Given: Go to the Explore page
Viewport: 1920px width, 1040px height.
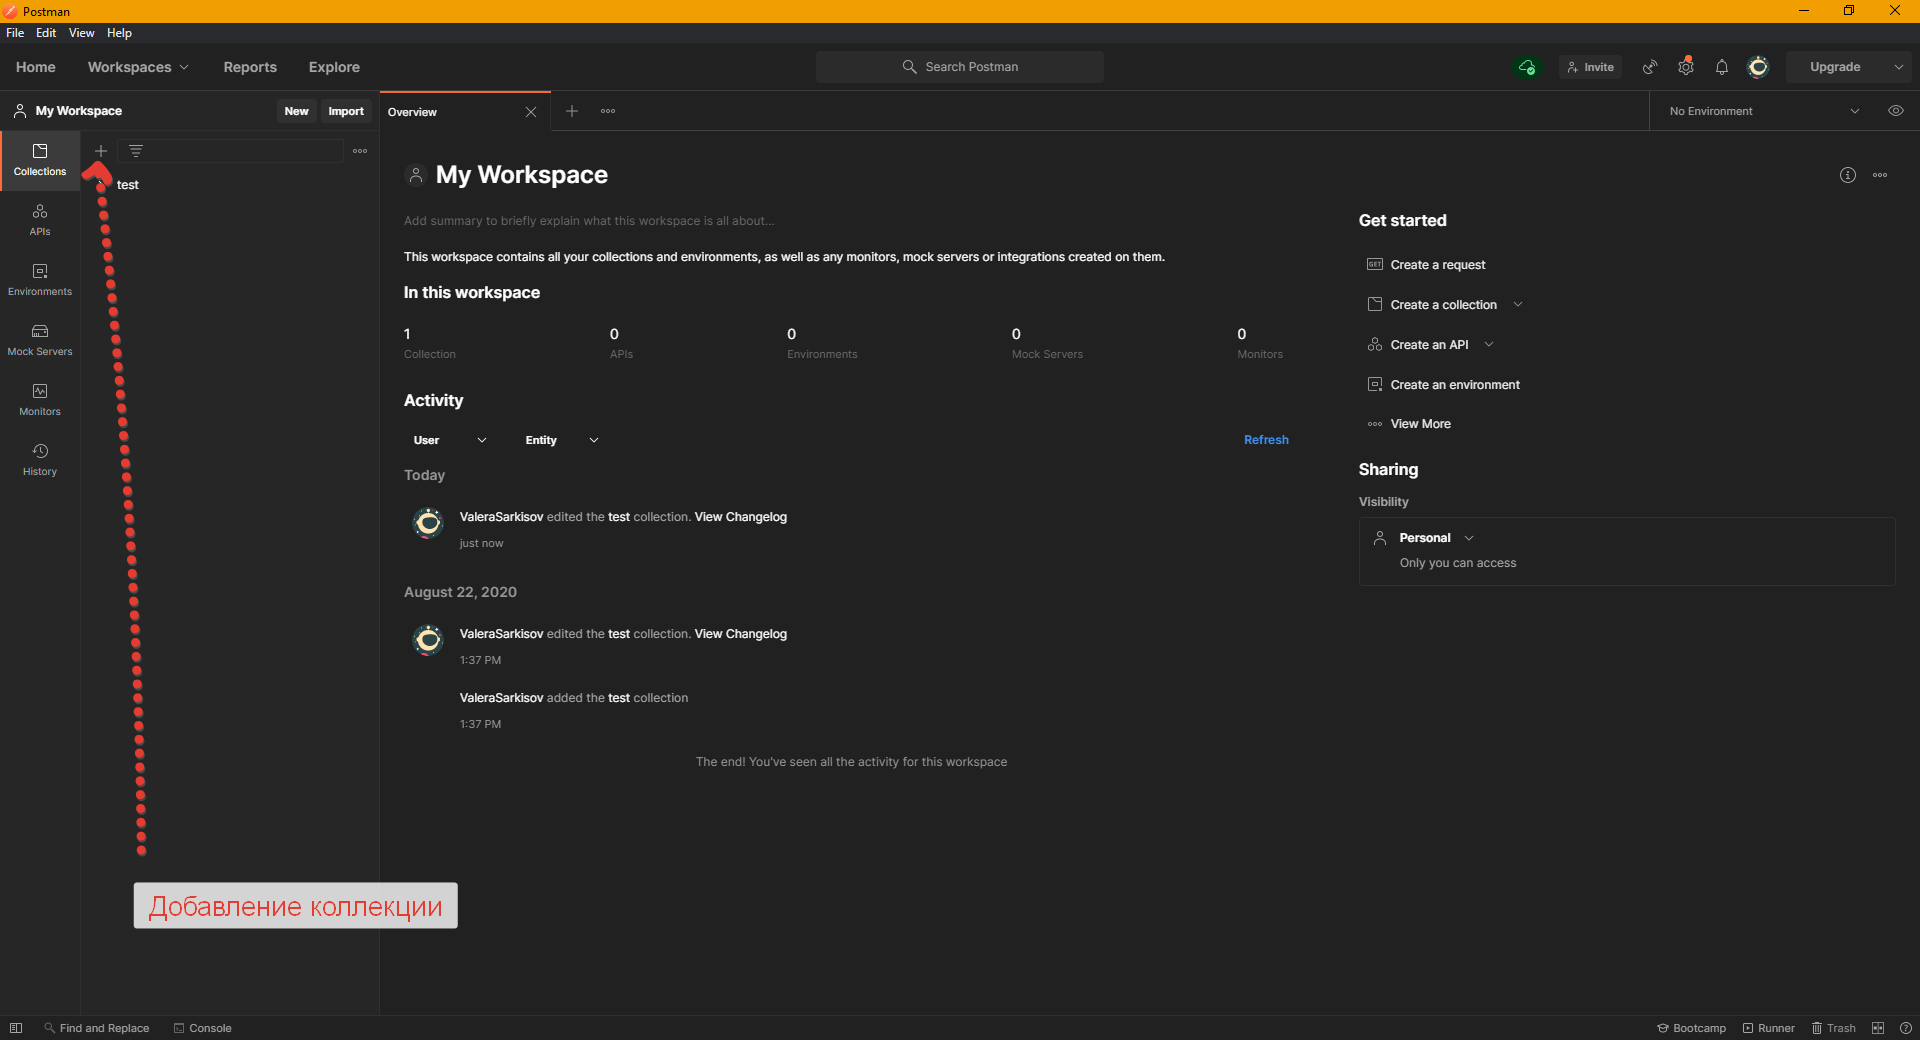Looking at the screenshot, I should pyautogui.click(x=334, y=67).
